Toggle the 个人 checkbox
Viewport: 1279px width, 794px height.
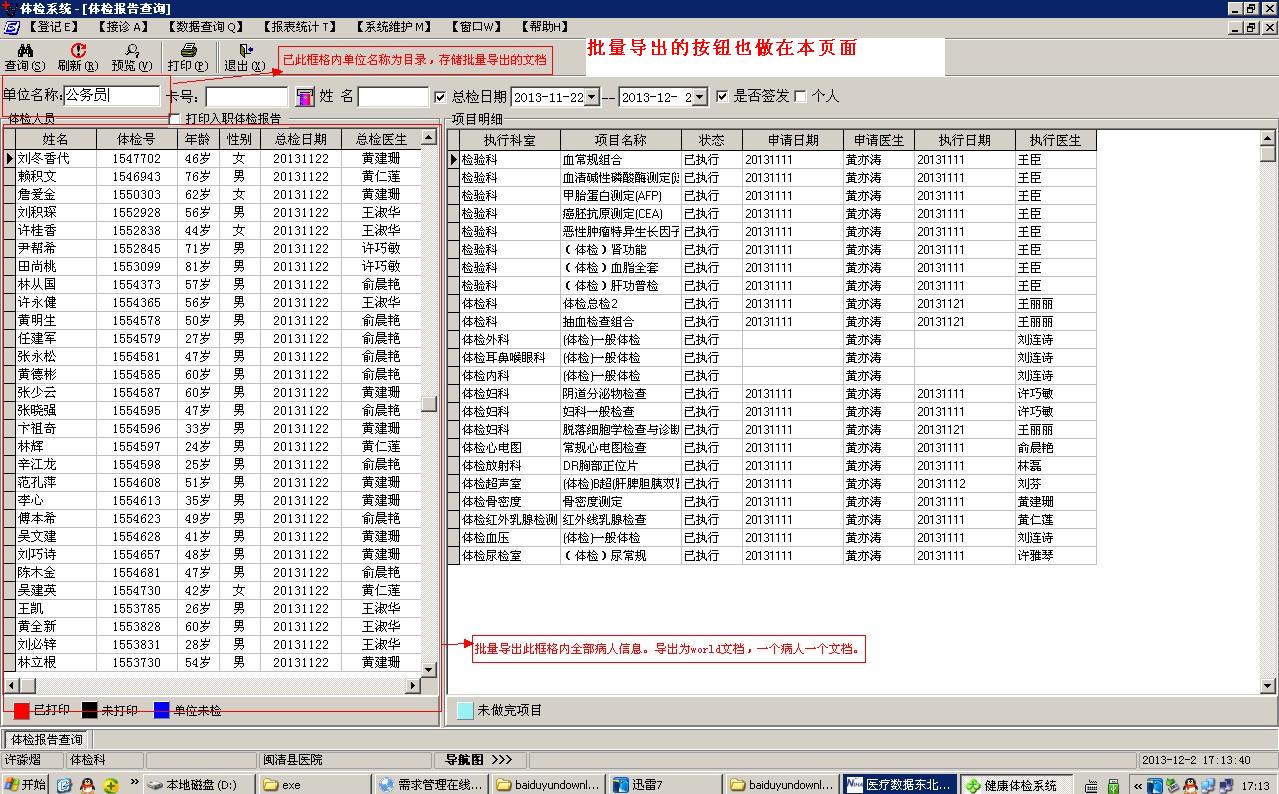pos(800,97)
